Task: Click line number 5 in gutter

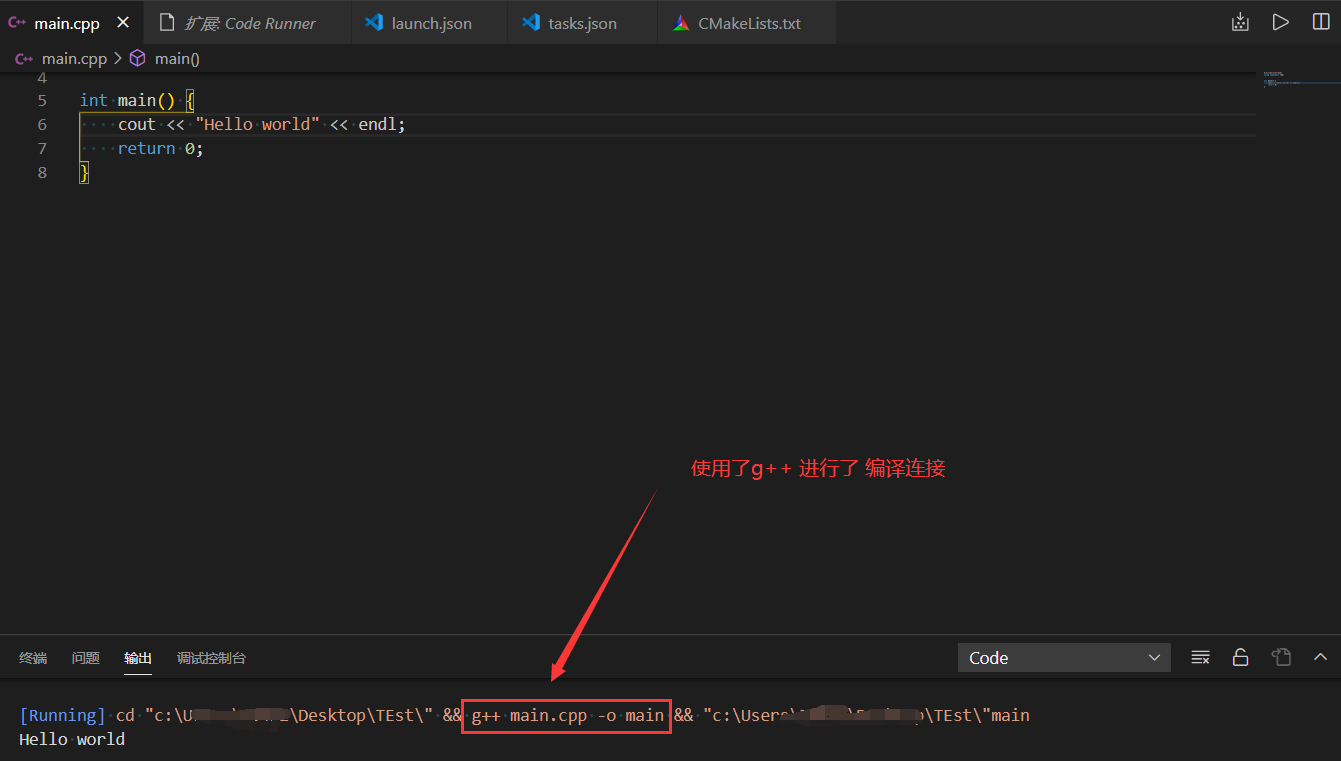Action: [42, 100]
